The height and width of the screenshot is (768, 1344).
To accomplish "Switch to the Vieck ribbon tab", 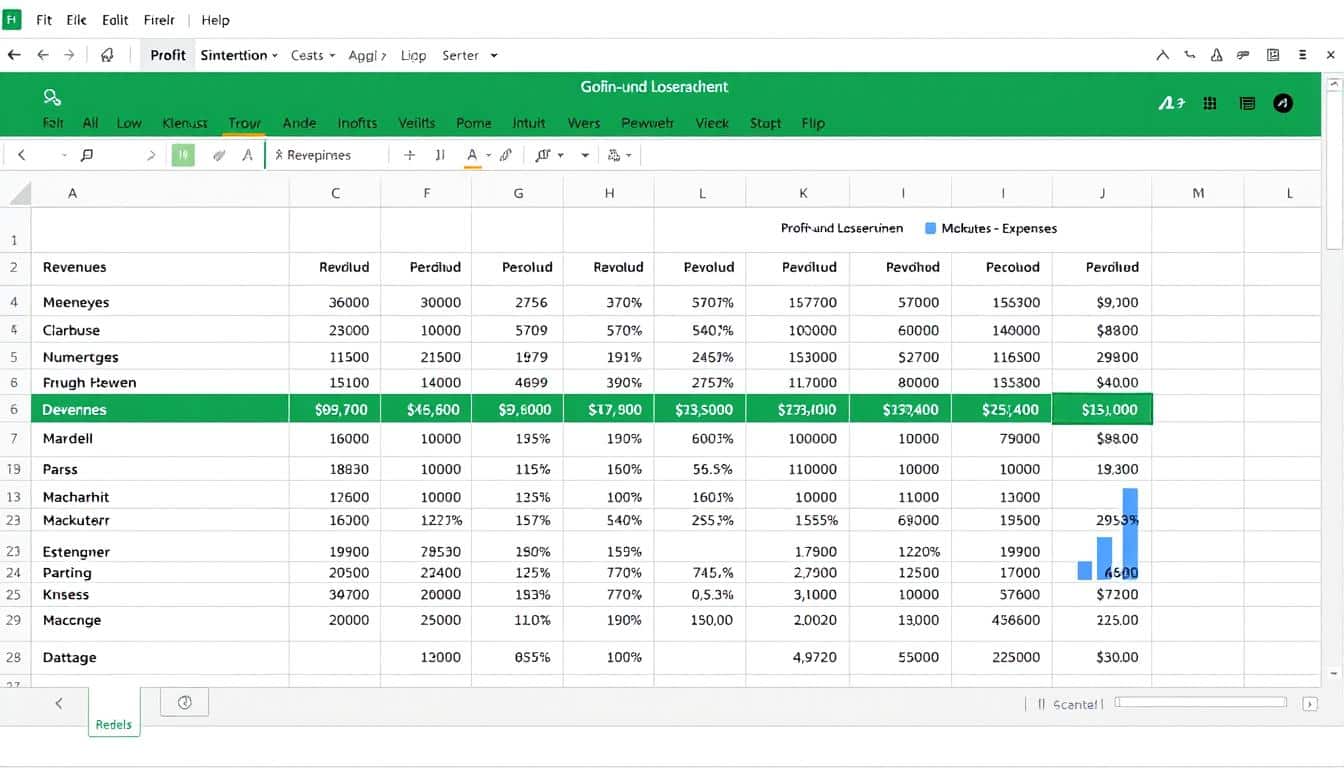I will 712,123.
